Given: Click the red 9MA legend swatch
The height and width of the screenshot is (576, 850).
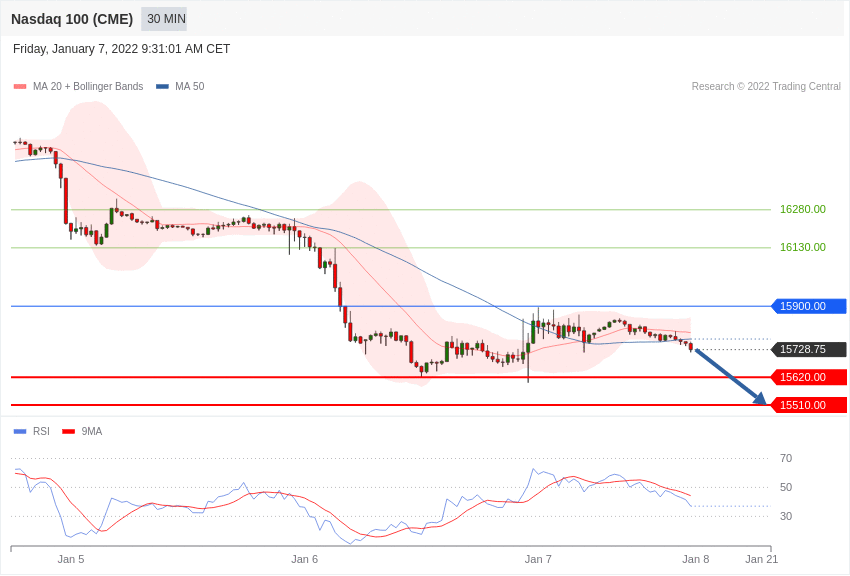Looking at the screenshot, I should point(69,431).
